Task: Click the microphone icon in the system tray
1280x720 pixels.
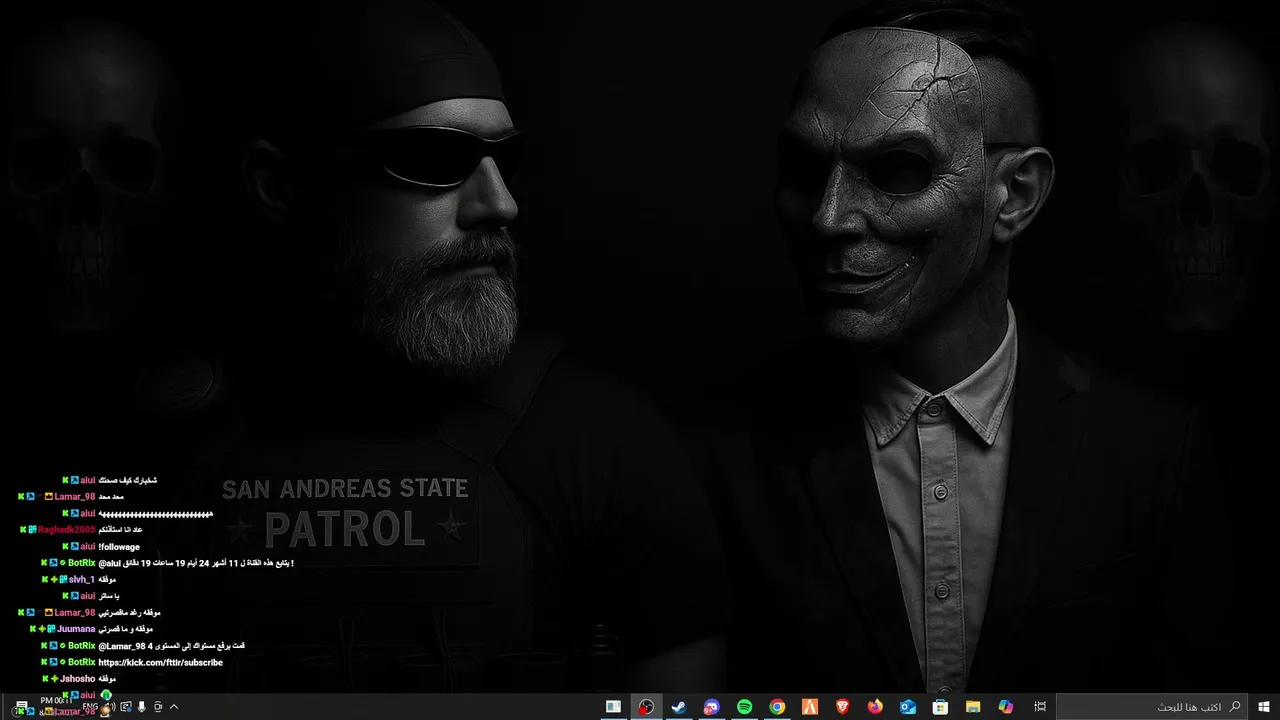Action: pyautogui.click(x=141, y=707)
